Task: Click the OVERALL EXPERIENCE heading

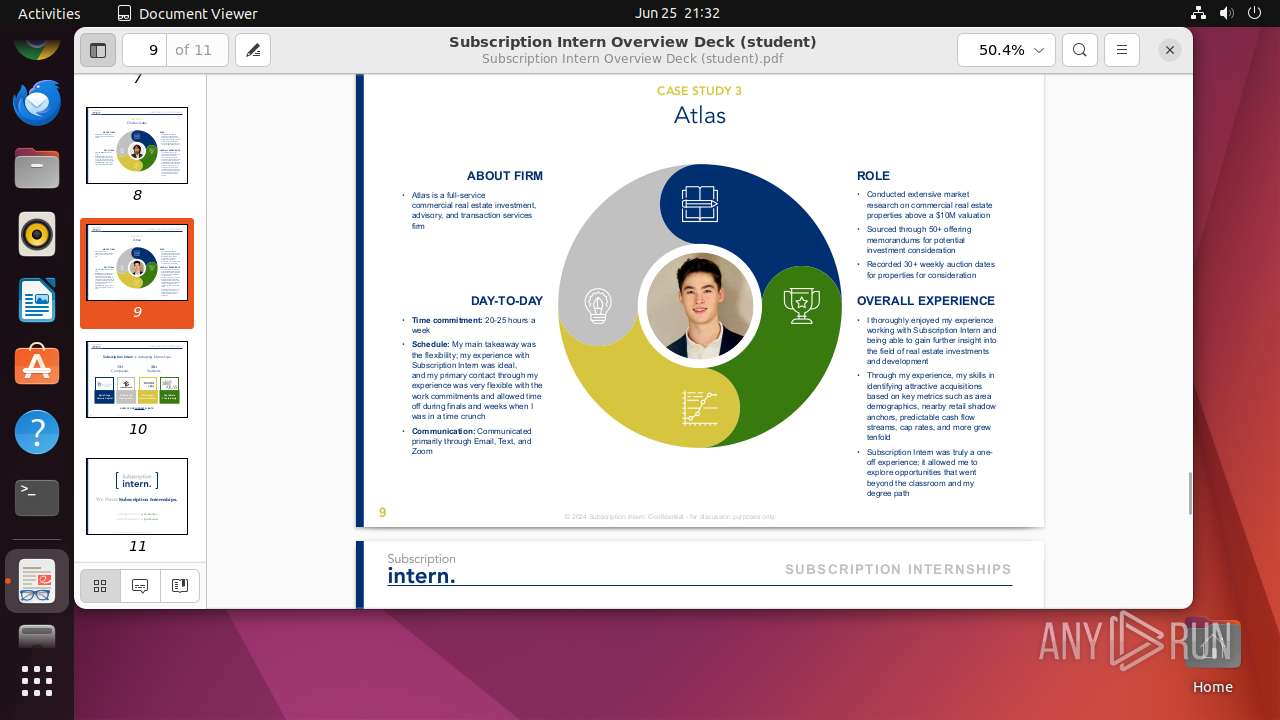Action: pyautogui.click(x=926, y=301)
